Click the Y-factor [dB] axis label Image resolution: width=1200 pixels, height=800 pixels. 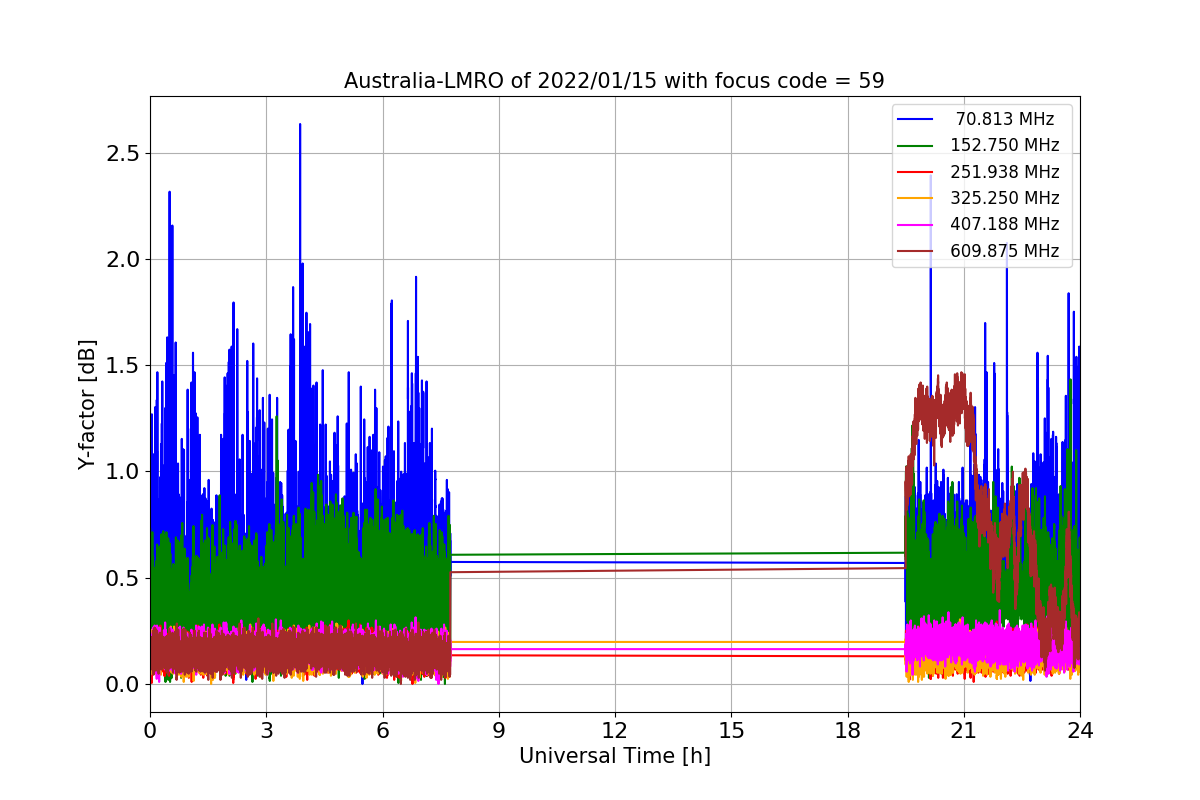(x=88, y=405)
